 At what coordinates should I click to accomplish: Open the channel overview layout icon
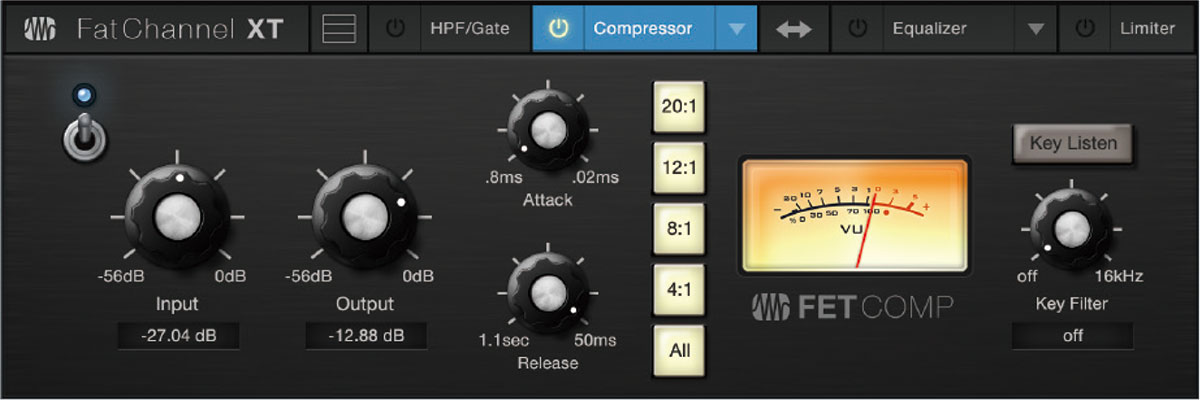(x=339, y=29)
